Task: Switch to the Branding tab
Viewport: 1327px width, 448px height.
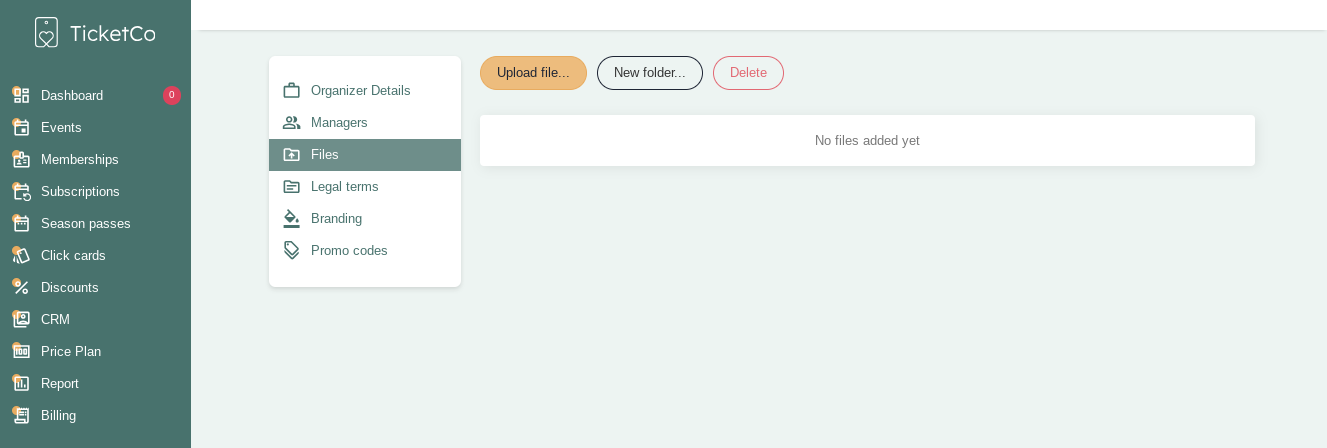Action: tap(365, 218)
